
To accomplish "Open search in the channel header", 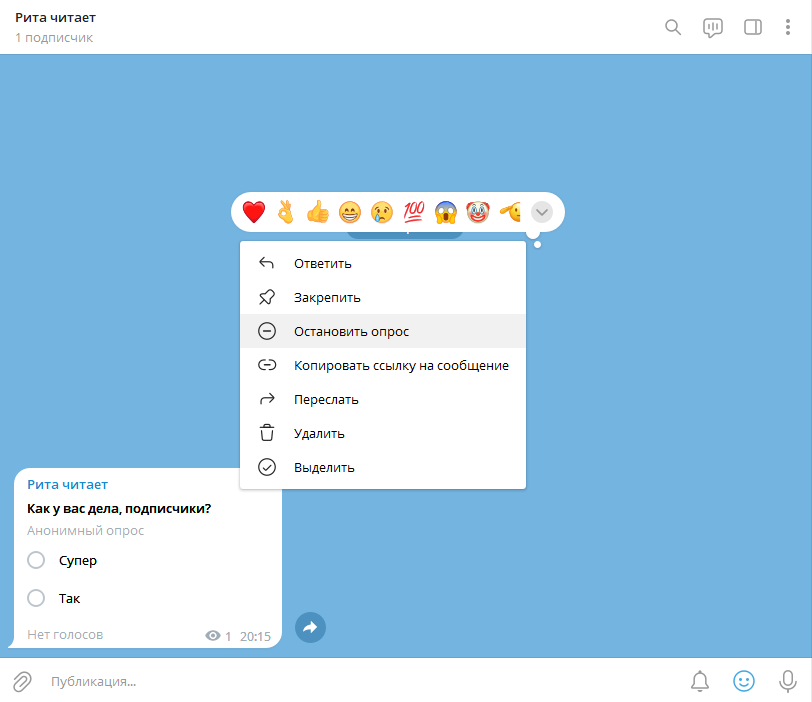I will pyautogui.click(x=674, y=27).
